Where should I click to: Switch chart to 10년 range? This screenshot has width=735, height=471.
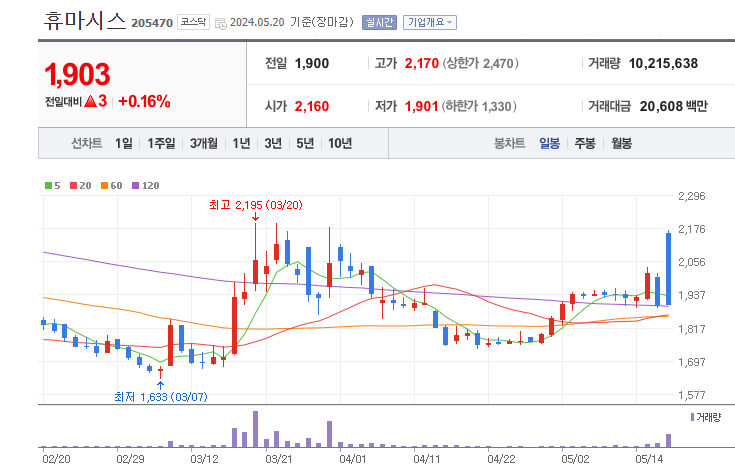(x=340, y=143)
